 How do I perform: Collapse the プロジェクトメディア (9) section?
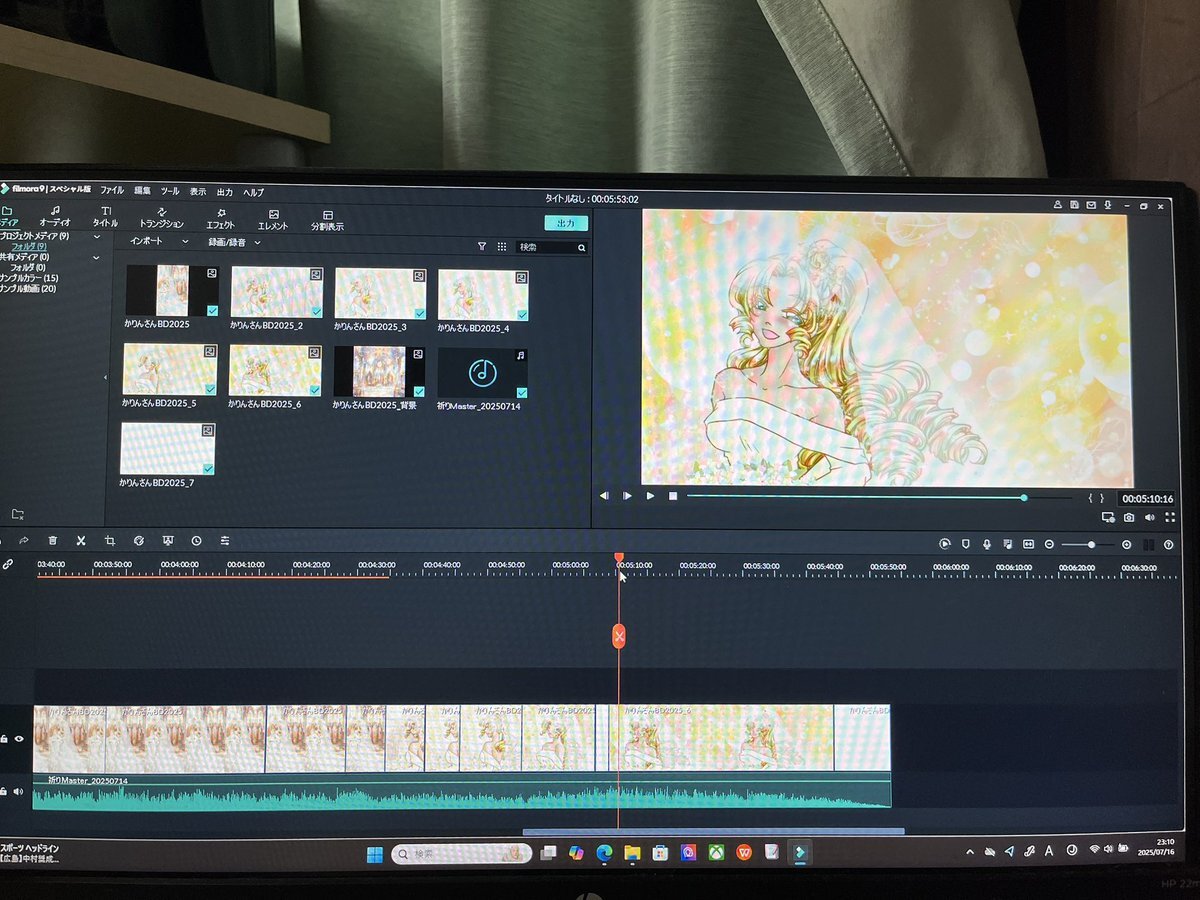click(96, 237)
